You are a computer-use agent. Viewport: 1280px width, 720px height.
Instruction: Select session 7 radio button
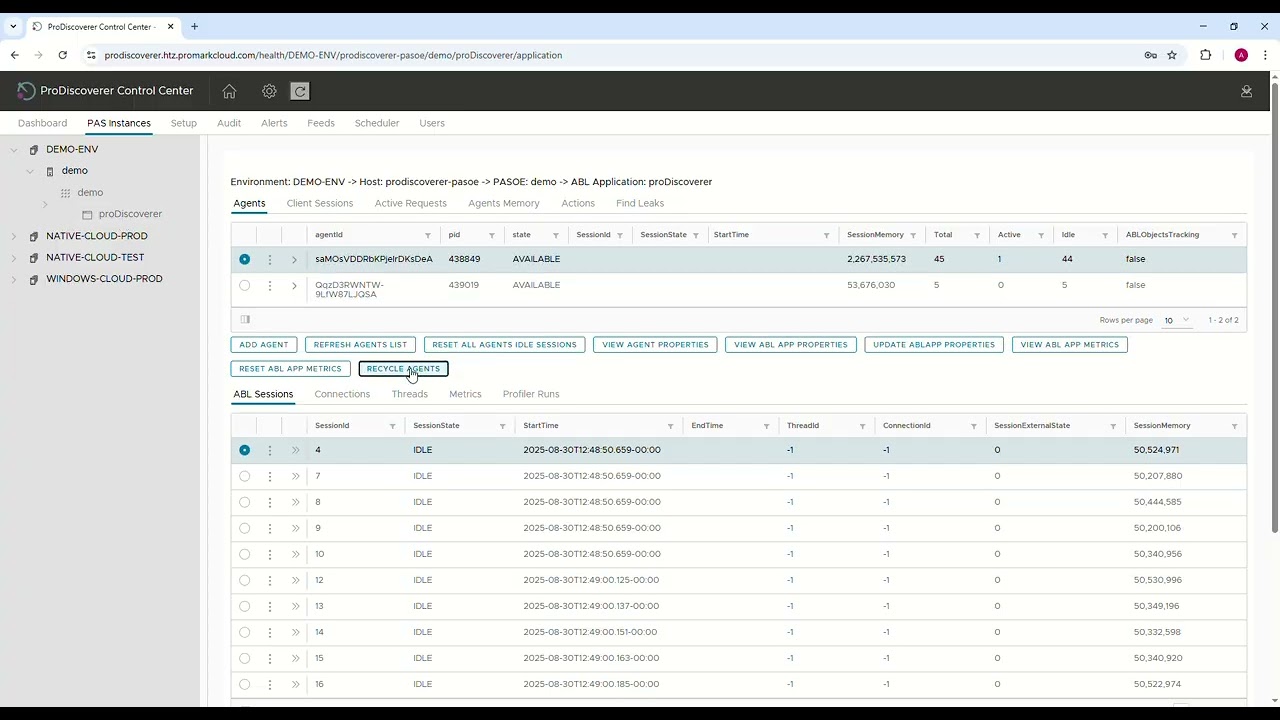244,476
